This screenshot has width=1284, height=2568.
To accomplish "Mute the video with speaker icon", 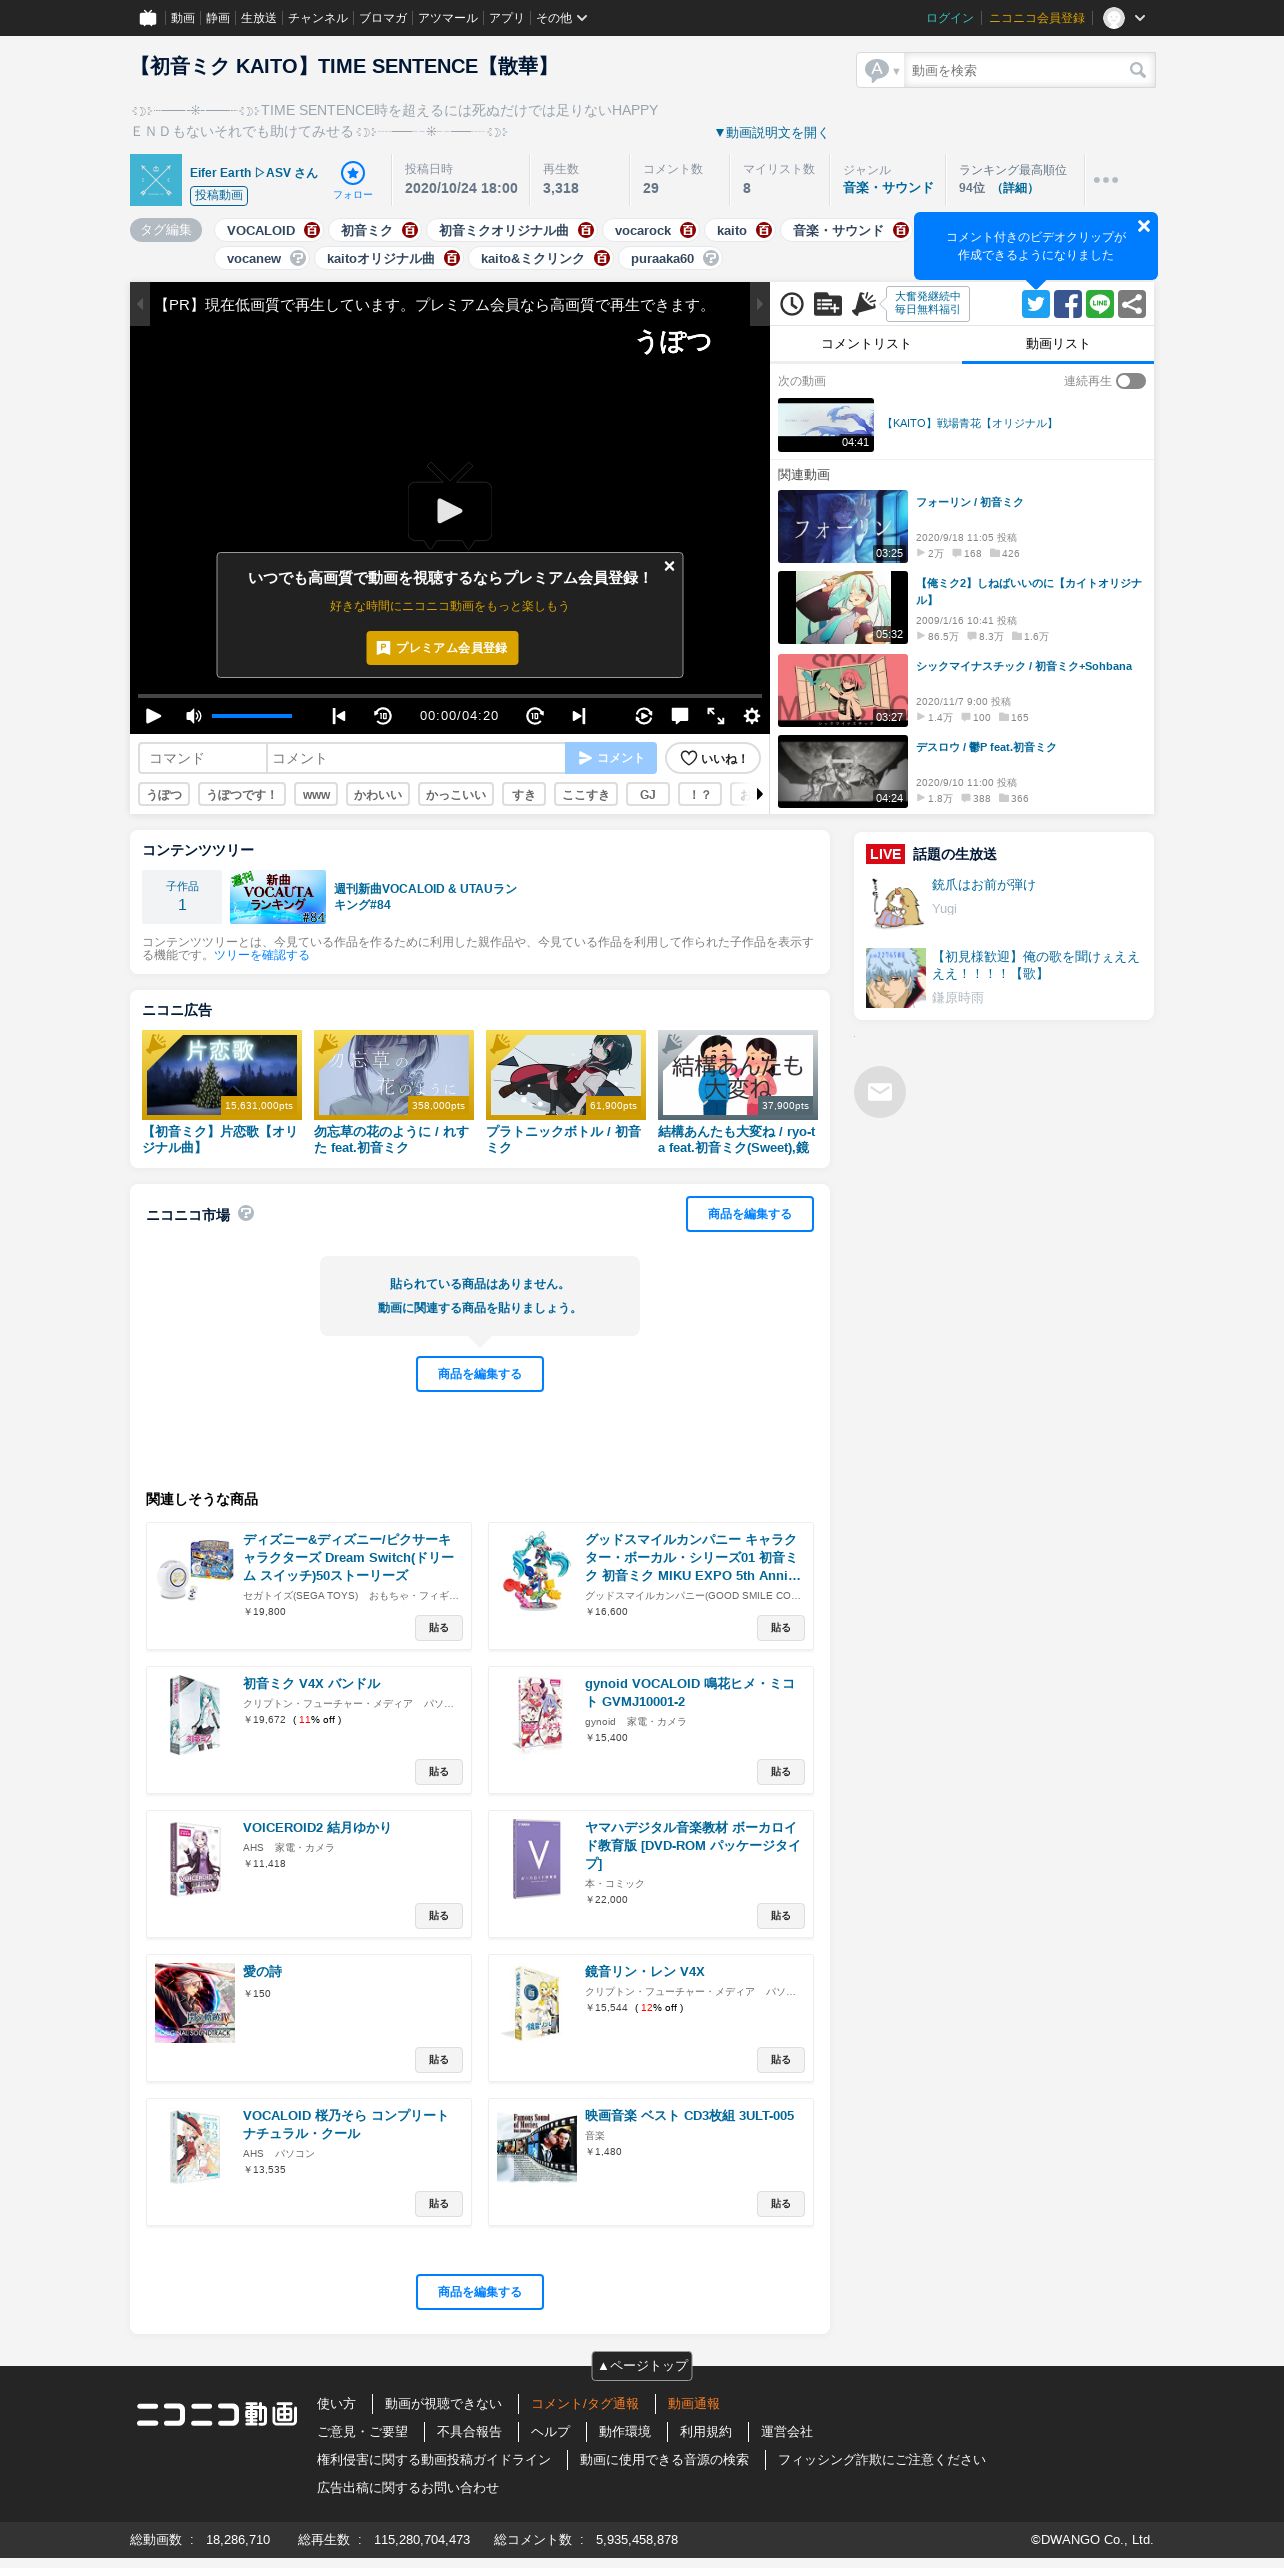I will pos(194,716).
